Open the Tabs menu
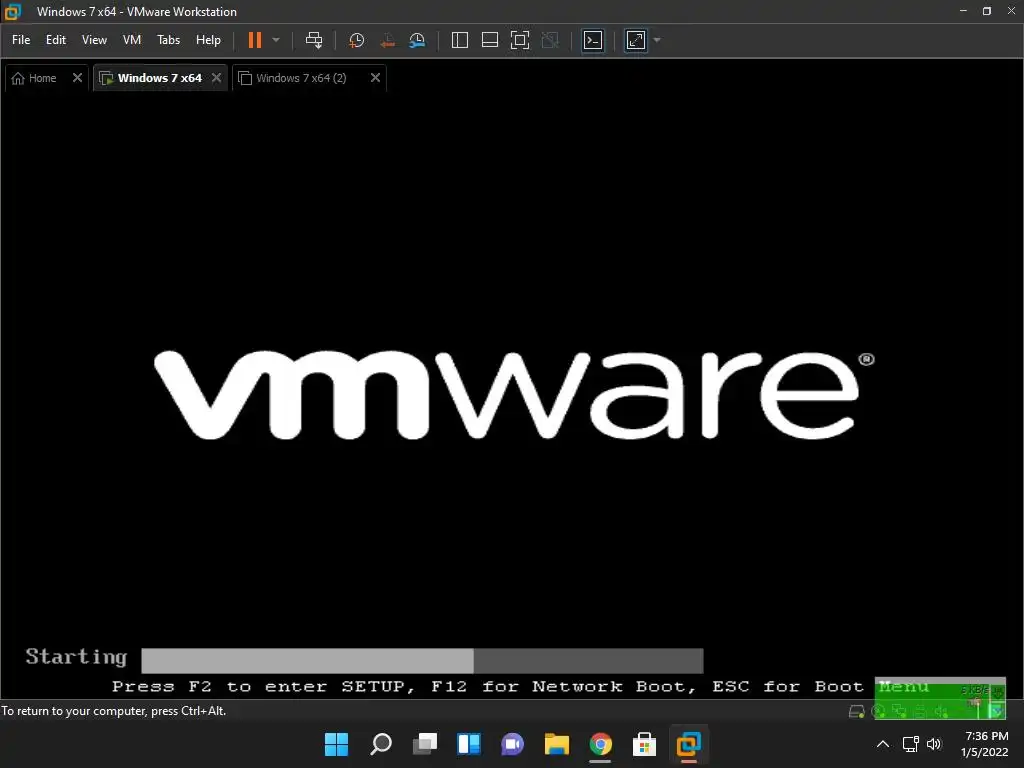The image size is (1024, 768). point(168,40)
